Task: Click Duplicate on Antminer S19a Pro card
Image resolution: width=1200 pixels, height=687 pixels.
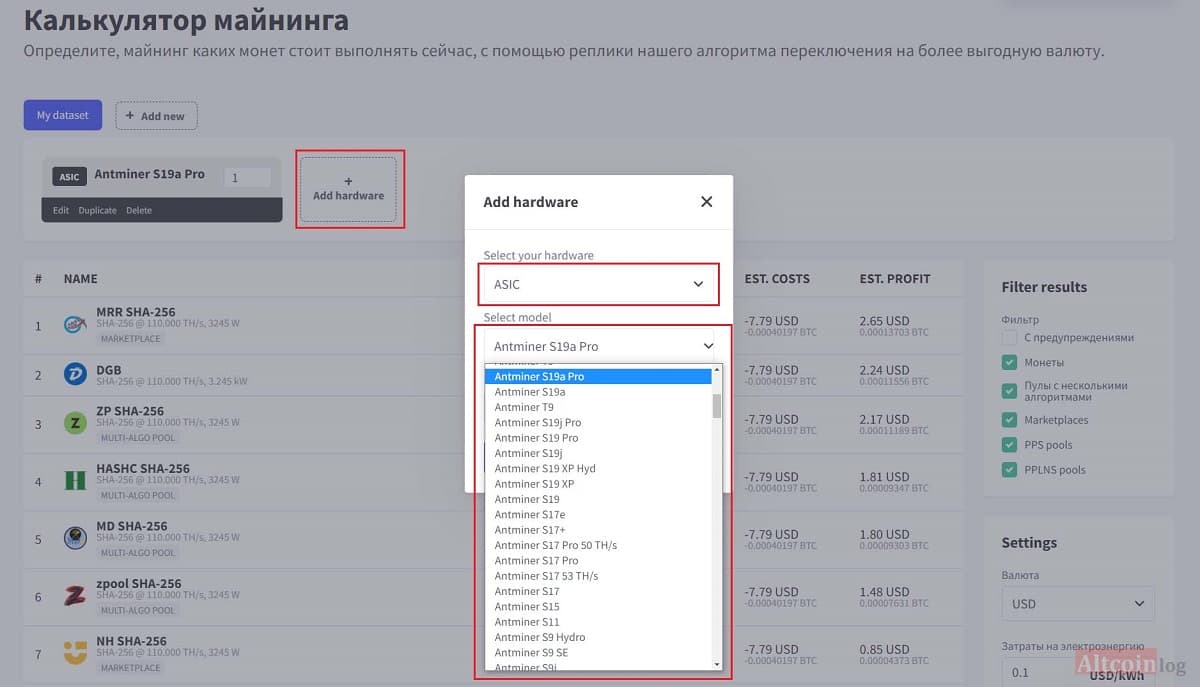Action: [97, 211]
